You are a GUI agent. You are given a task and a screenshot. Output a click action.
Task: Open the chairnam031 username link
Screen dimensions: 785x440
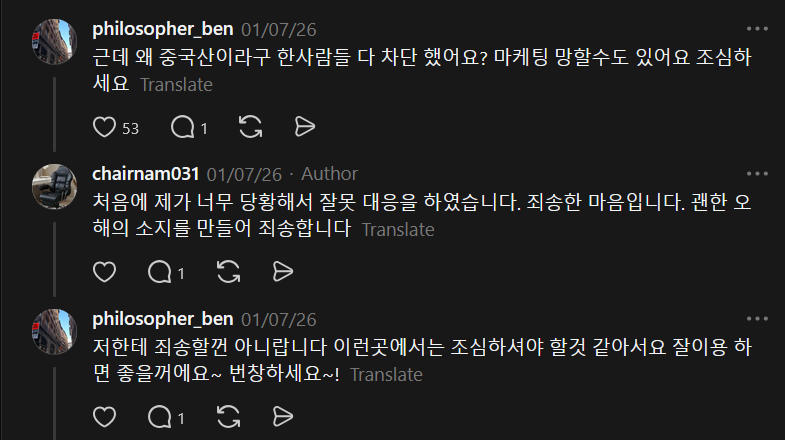tap(146, 174)
